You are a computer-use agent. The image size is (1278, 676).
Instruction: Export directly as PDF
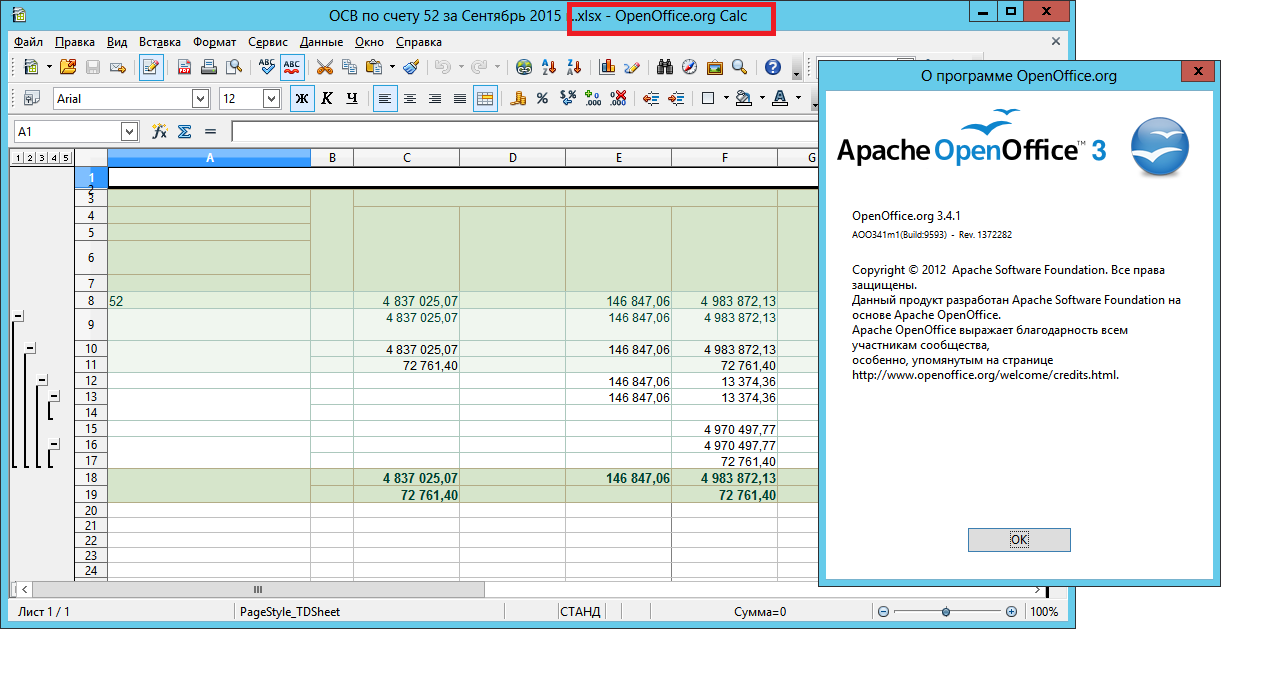pos(185,67)
